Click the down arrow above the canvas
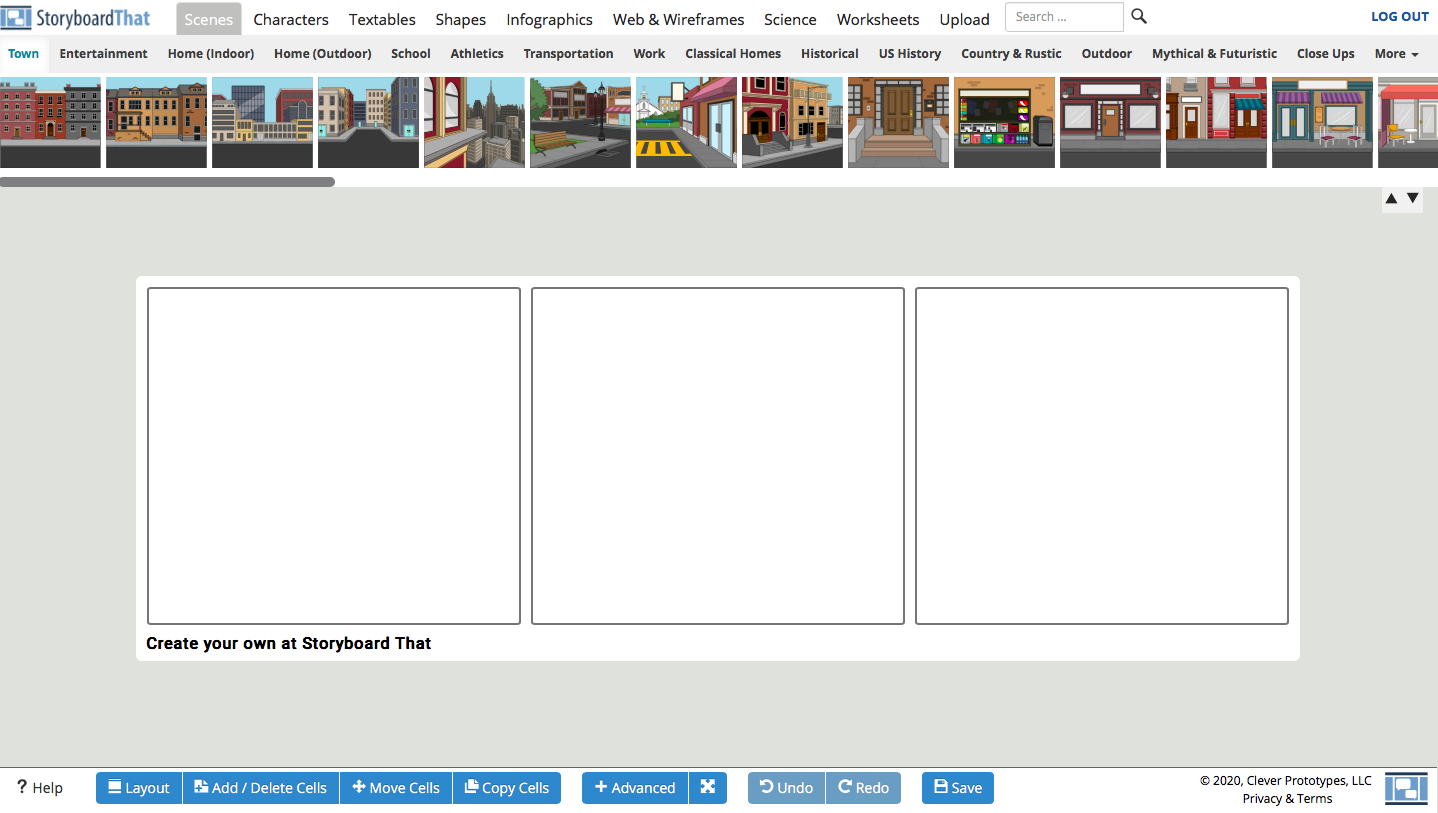Viewport: 1438px width, 813px height. (1413, 197)
